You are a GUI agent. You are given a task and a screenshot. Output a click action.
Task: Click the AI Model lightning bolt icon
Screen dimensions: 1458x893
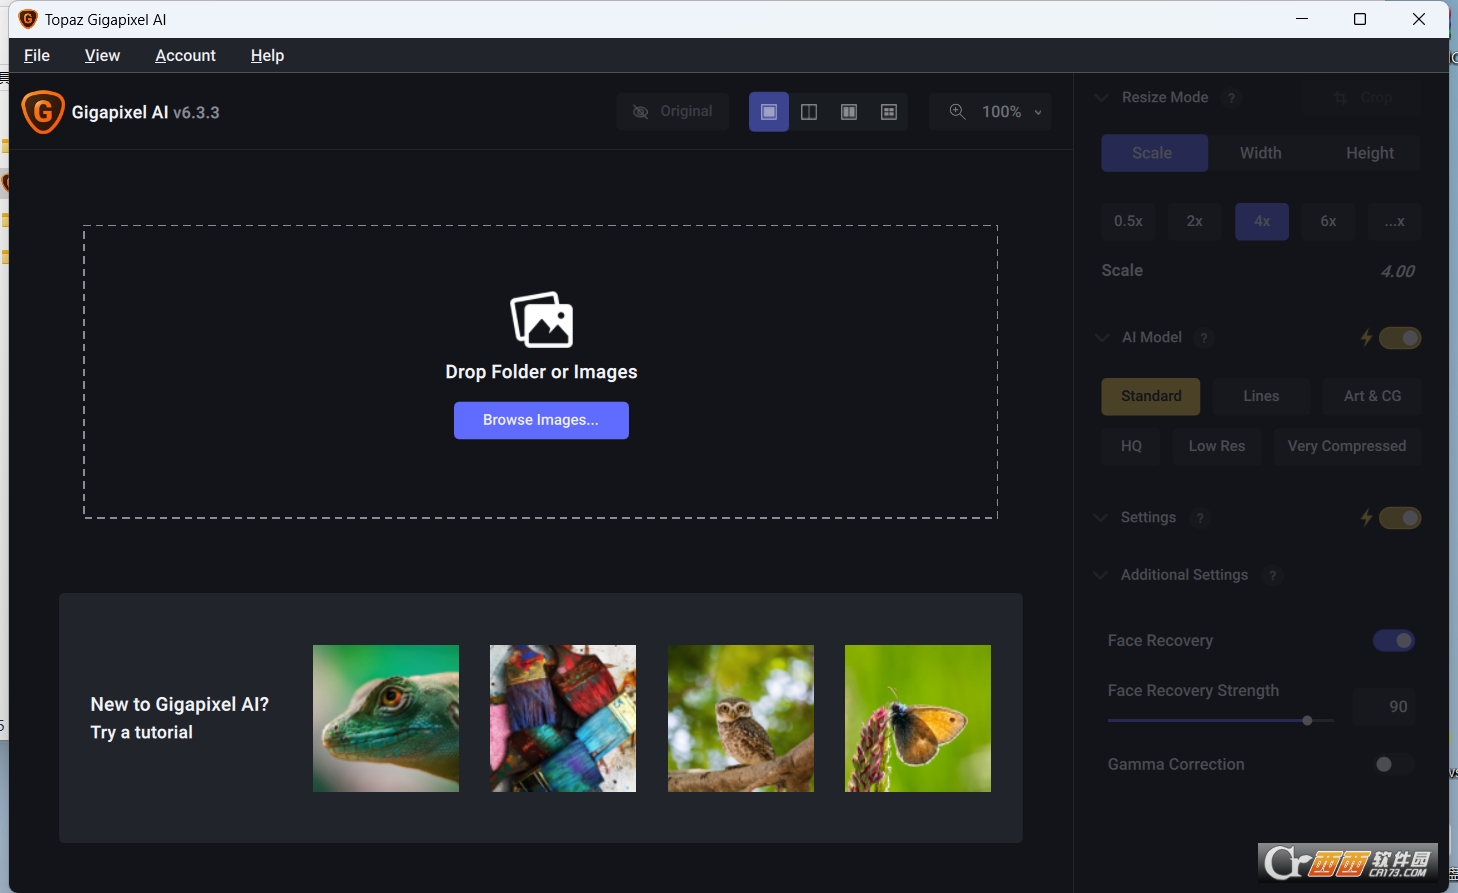1366,338
